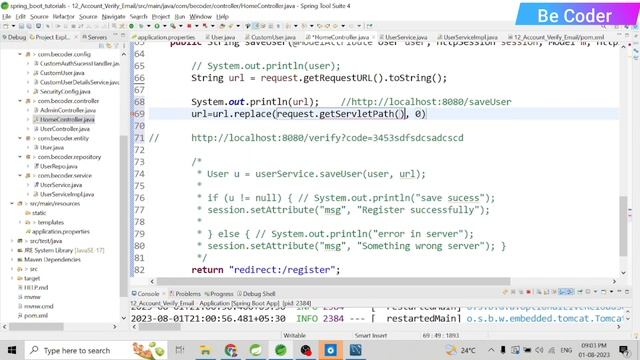Select HELP.md in project tree
The image size is (640, 360).
click(33, 287)
